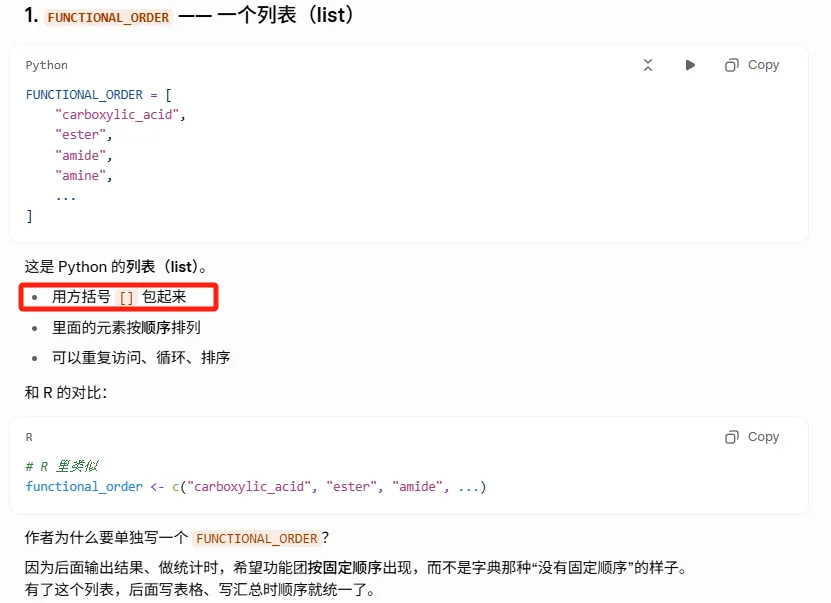The width and height of the screenshot is (831, 603).
Task: Click the Python language label
Action: pos(47,65)
